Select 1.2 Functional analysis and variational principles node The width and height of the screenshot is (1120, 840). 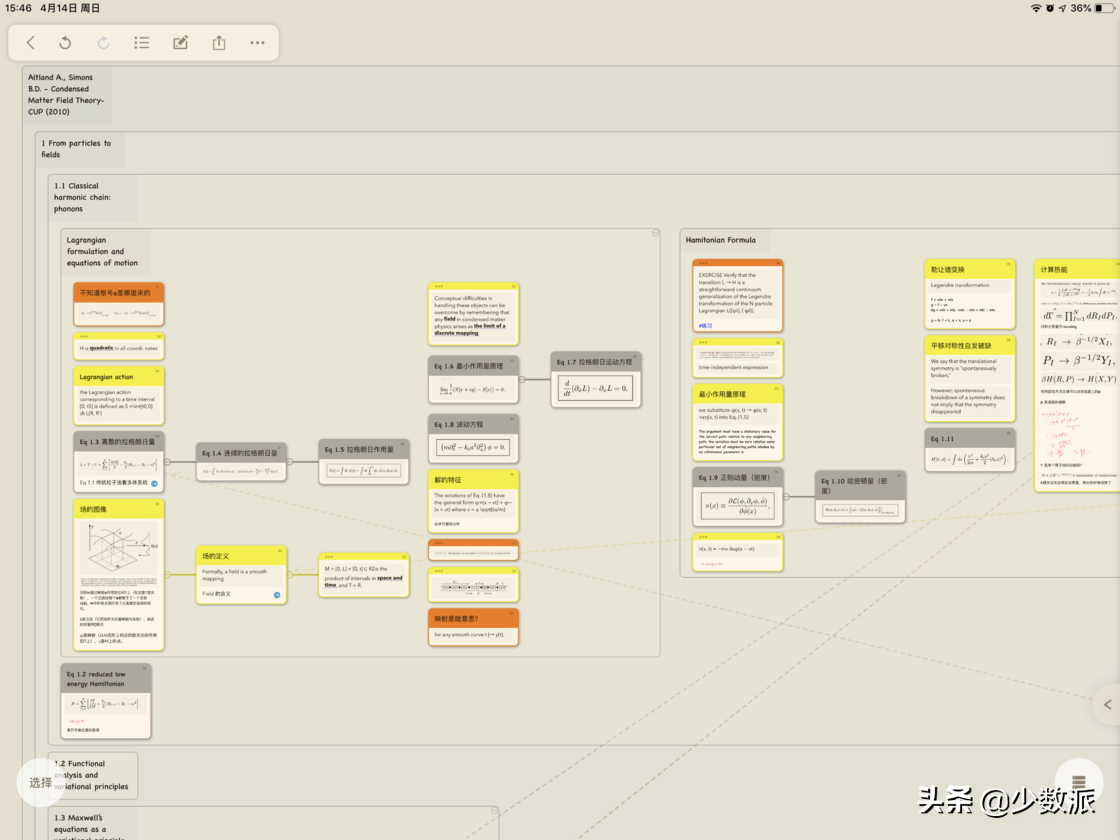91,775
